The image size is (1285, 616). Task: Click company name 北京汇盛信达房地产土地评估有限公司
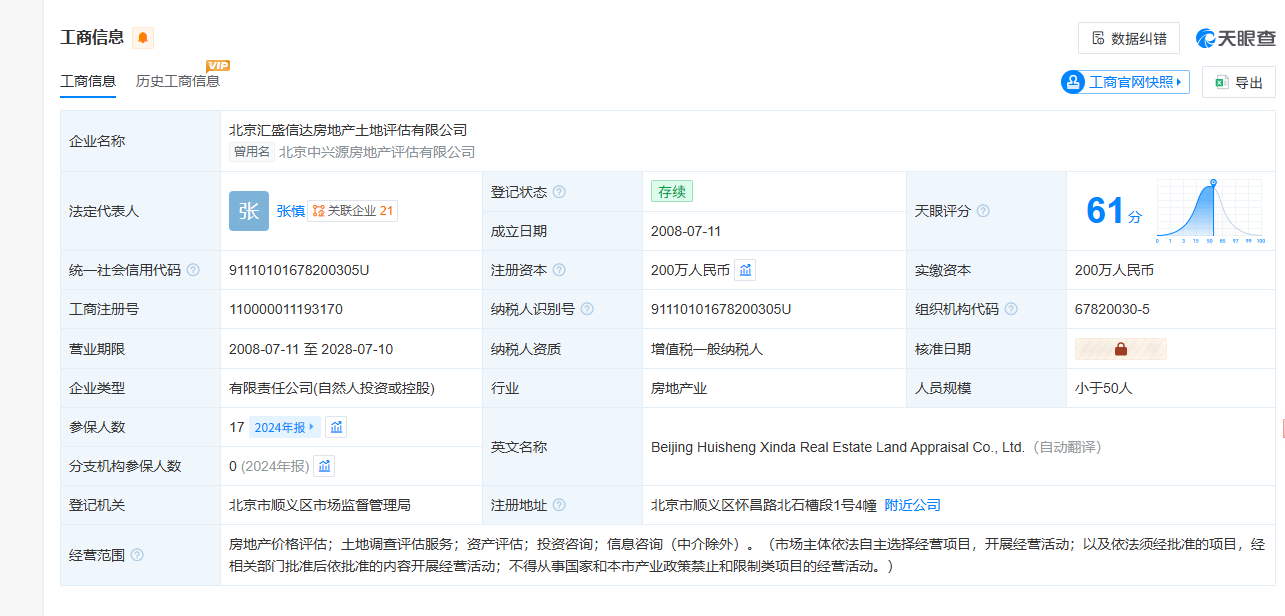coord(348,130)
